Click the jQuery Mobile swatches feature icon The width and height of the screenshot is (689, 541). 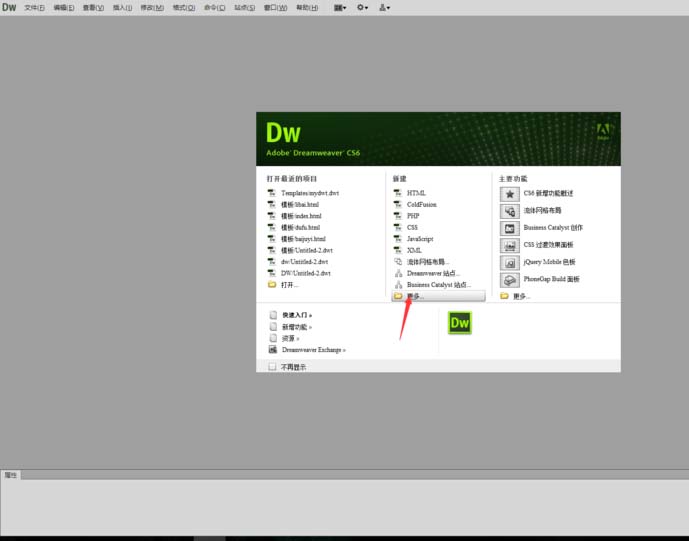[509, 262]
